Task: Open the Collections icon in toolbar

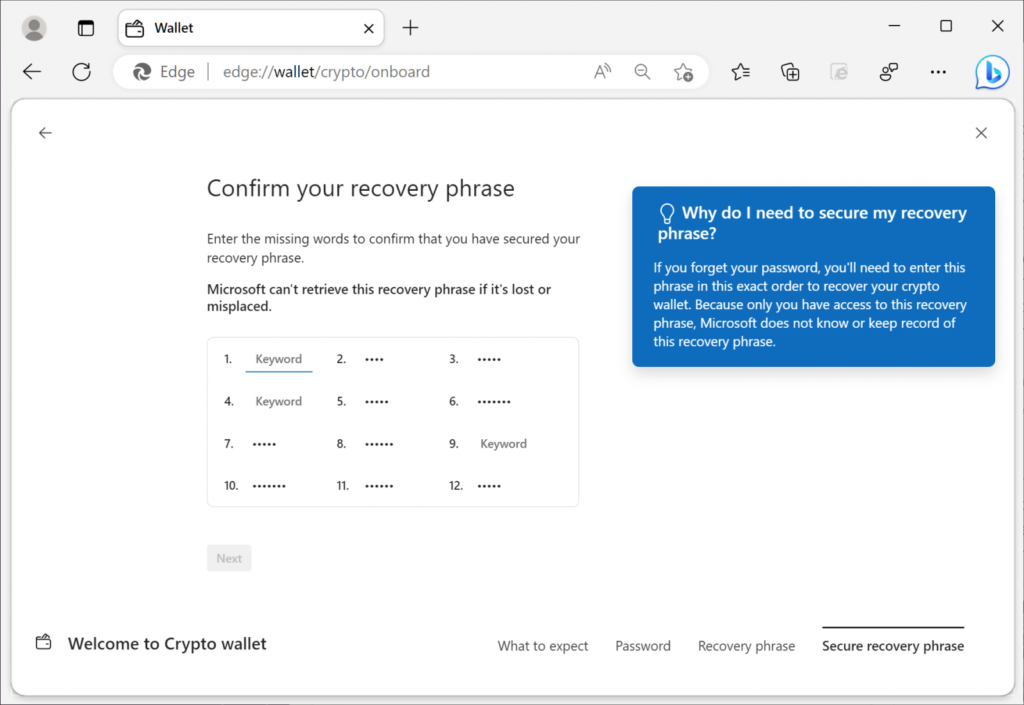Action: [x=790, y=72]
